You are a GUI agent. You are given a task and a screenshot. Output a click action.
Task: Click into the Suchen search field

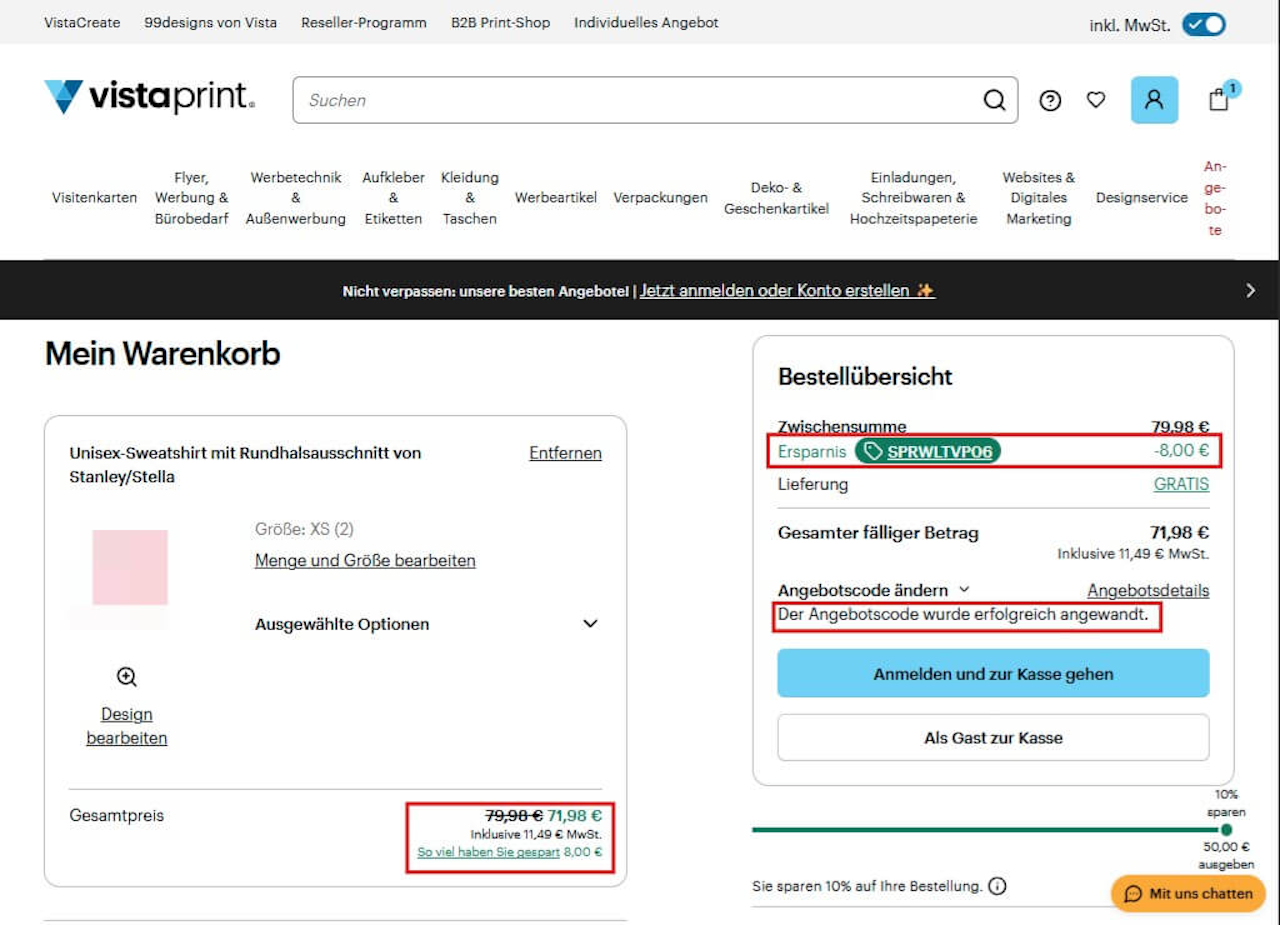click(640, 100)
